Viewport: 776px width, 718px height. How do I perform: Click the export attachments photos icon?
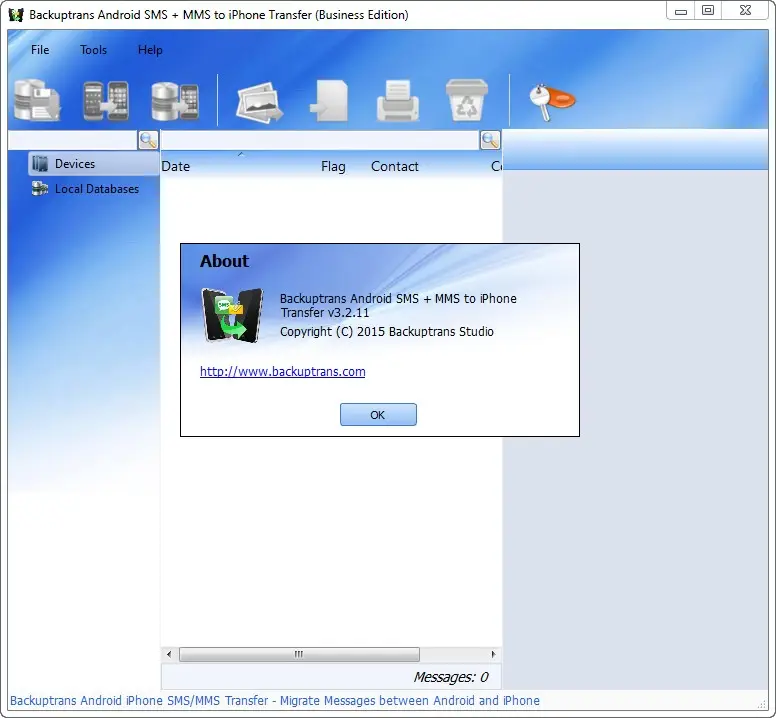(x=259, y=102)
